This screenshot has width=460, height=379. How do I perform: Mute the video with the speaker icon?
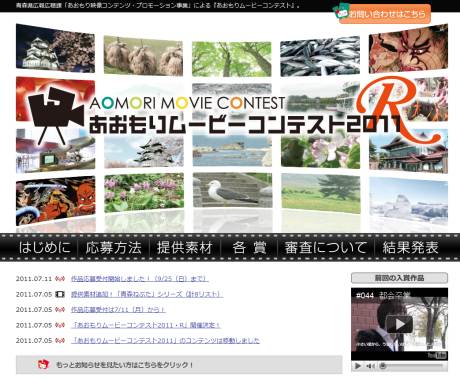pyautogui.click(x=370, y=366)
